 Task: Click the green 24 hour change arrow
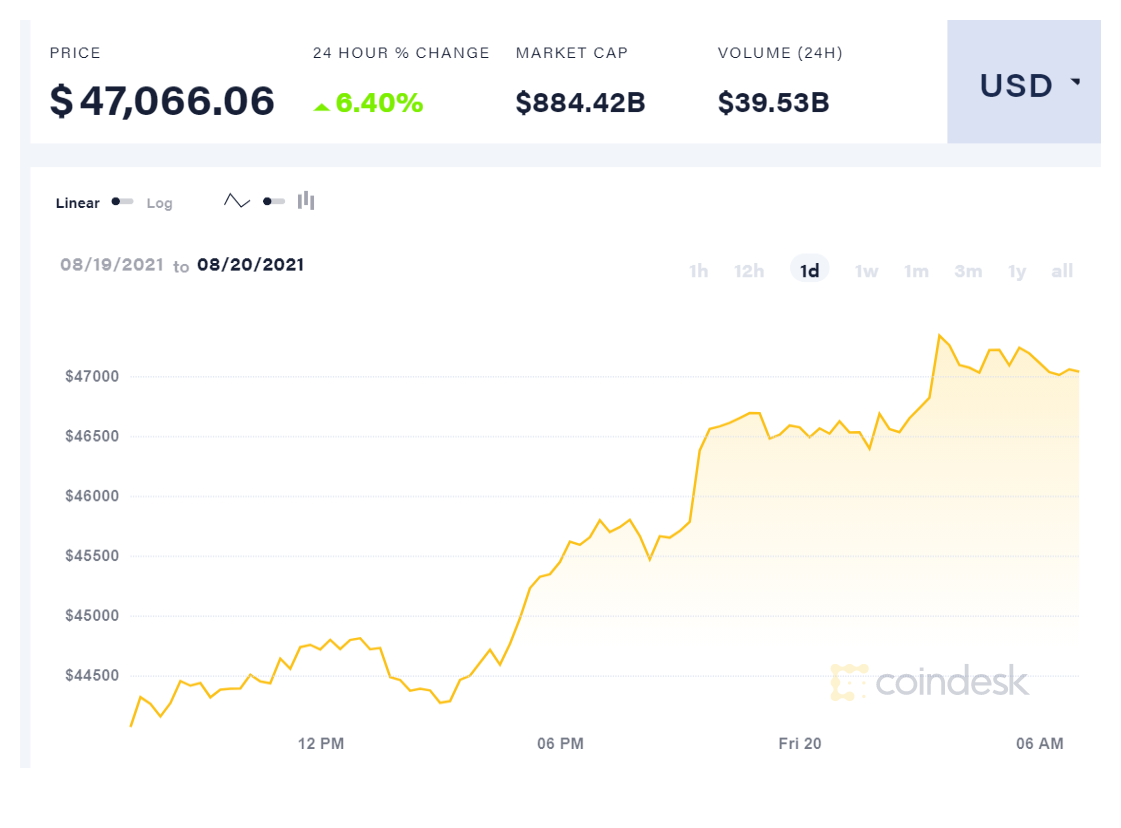point(321,105)
